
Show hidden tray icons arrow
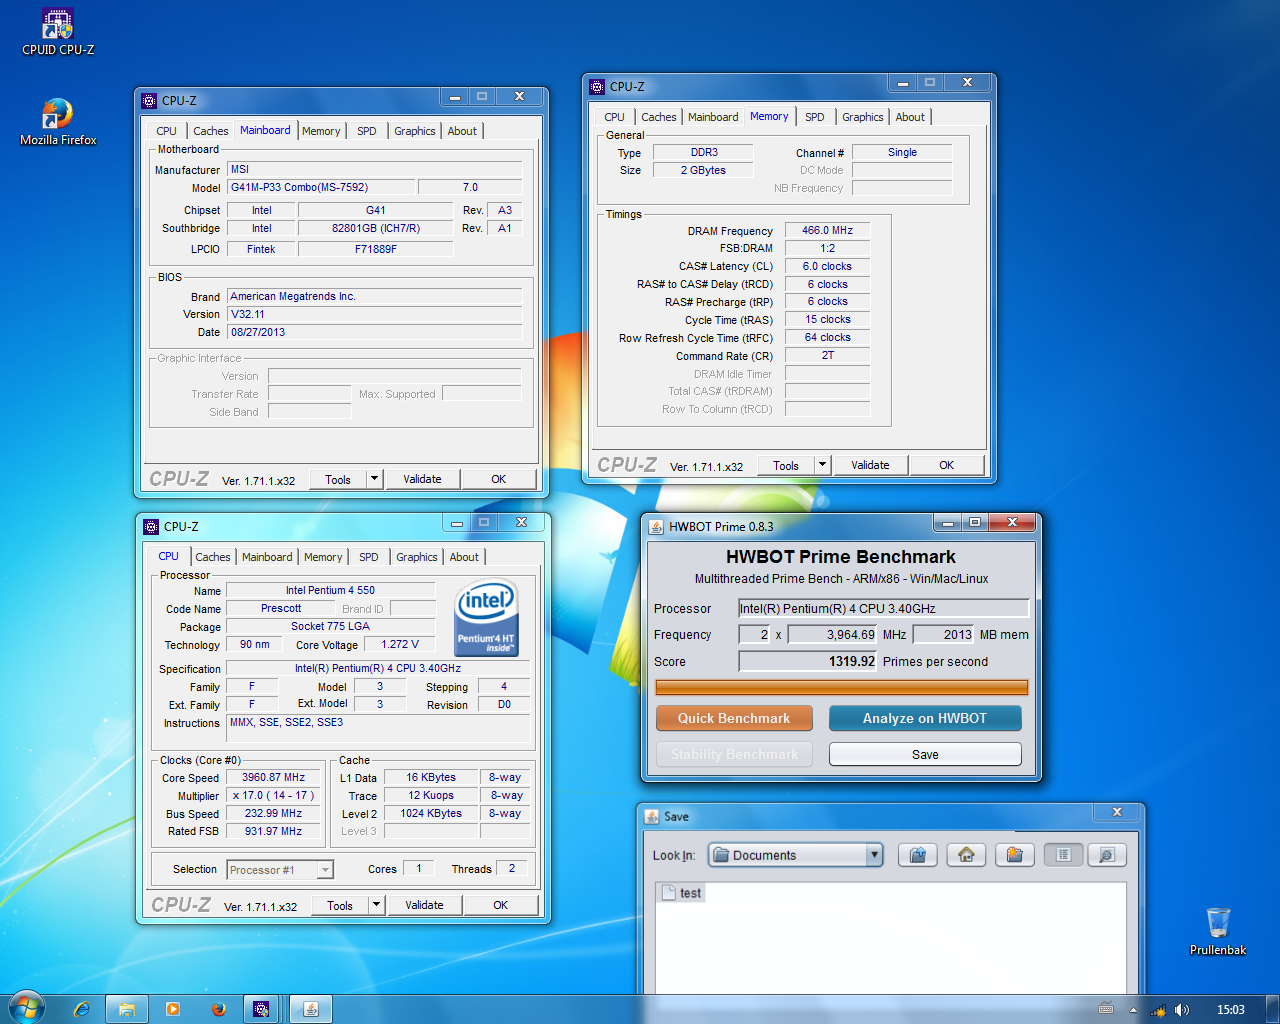pyautogui.click(x=1133, y=1010)
